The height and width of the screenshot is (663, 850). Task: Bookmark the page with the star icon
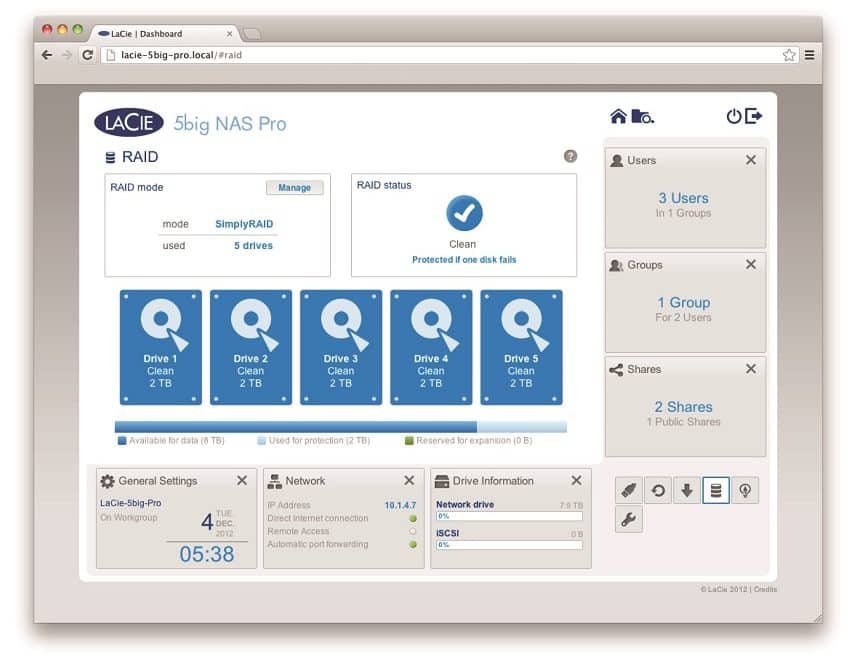[789, 55]
